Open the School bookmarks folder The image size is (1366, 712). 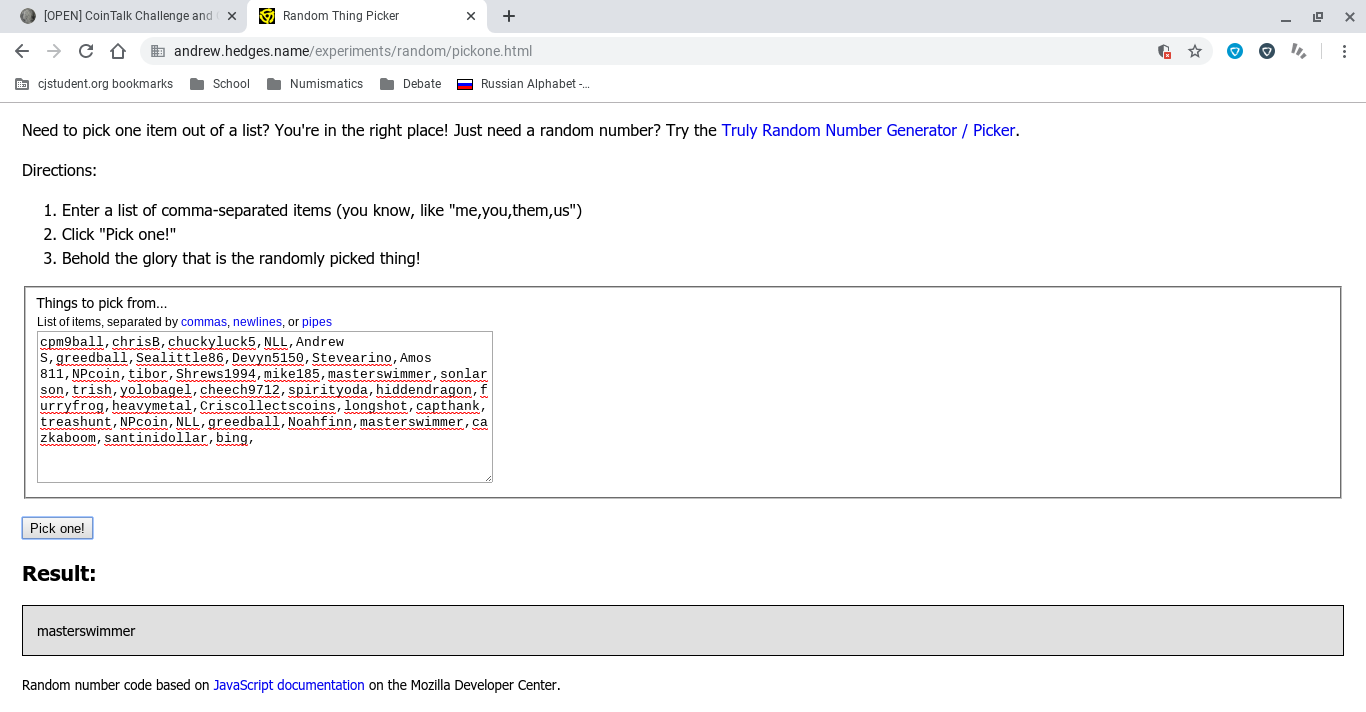pyautogui.click(x=220, y=84)
